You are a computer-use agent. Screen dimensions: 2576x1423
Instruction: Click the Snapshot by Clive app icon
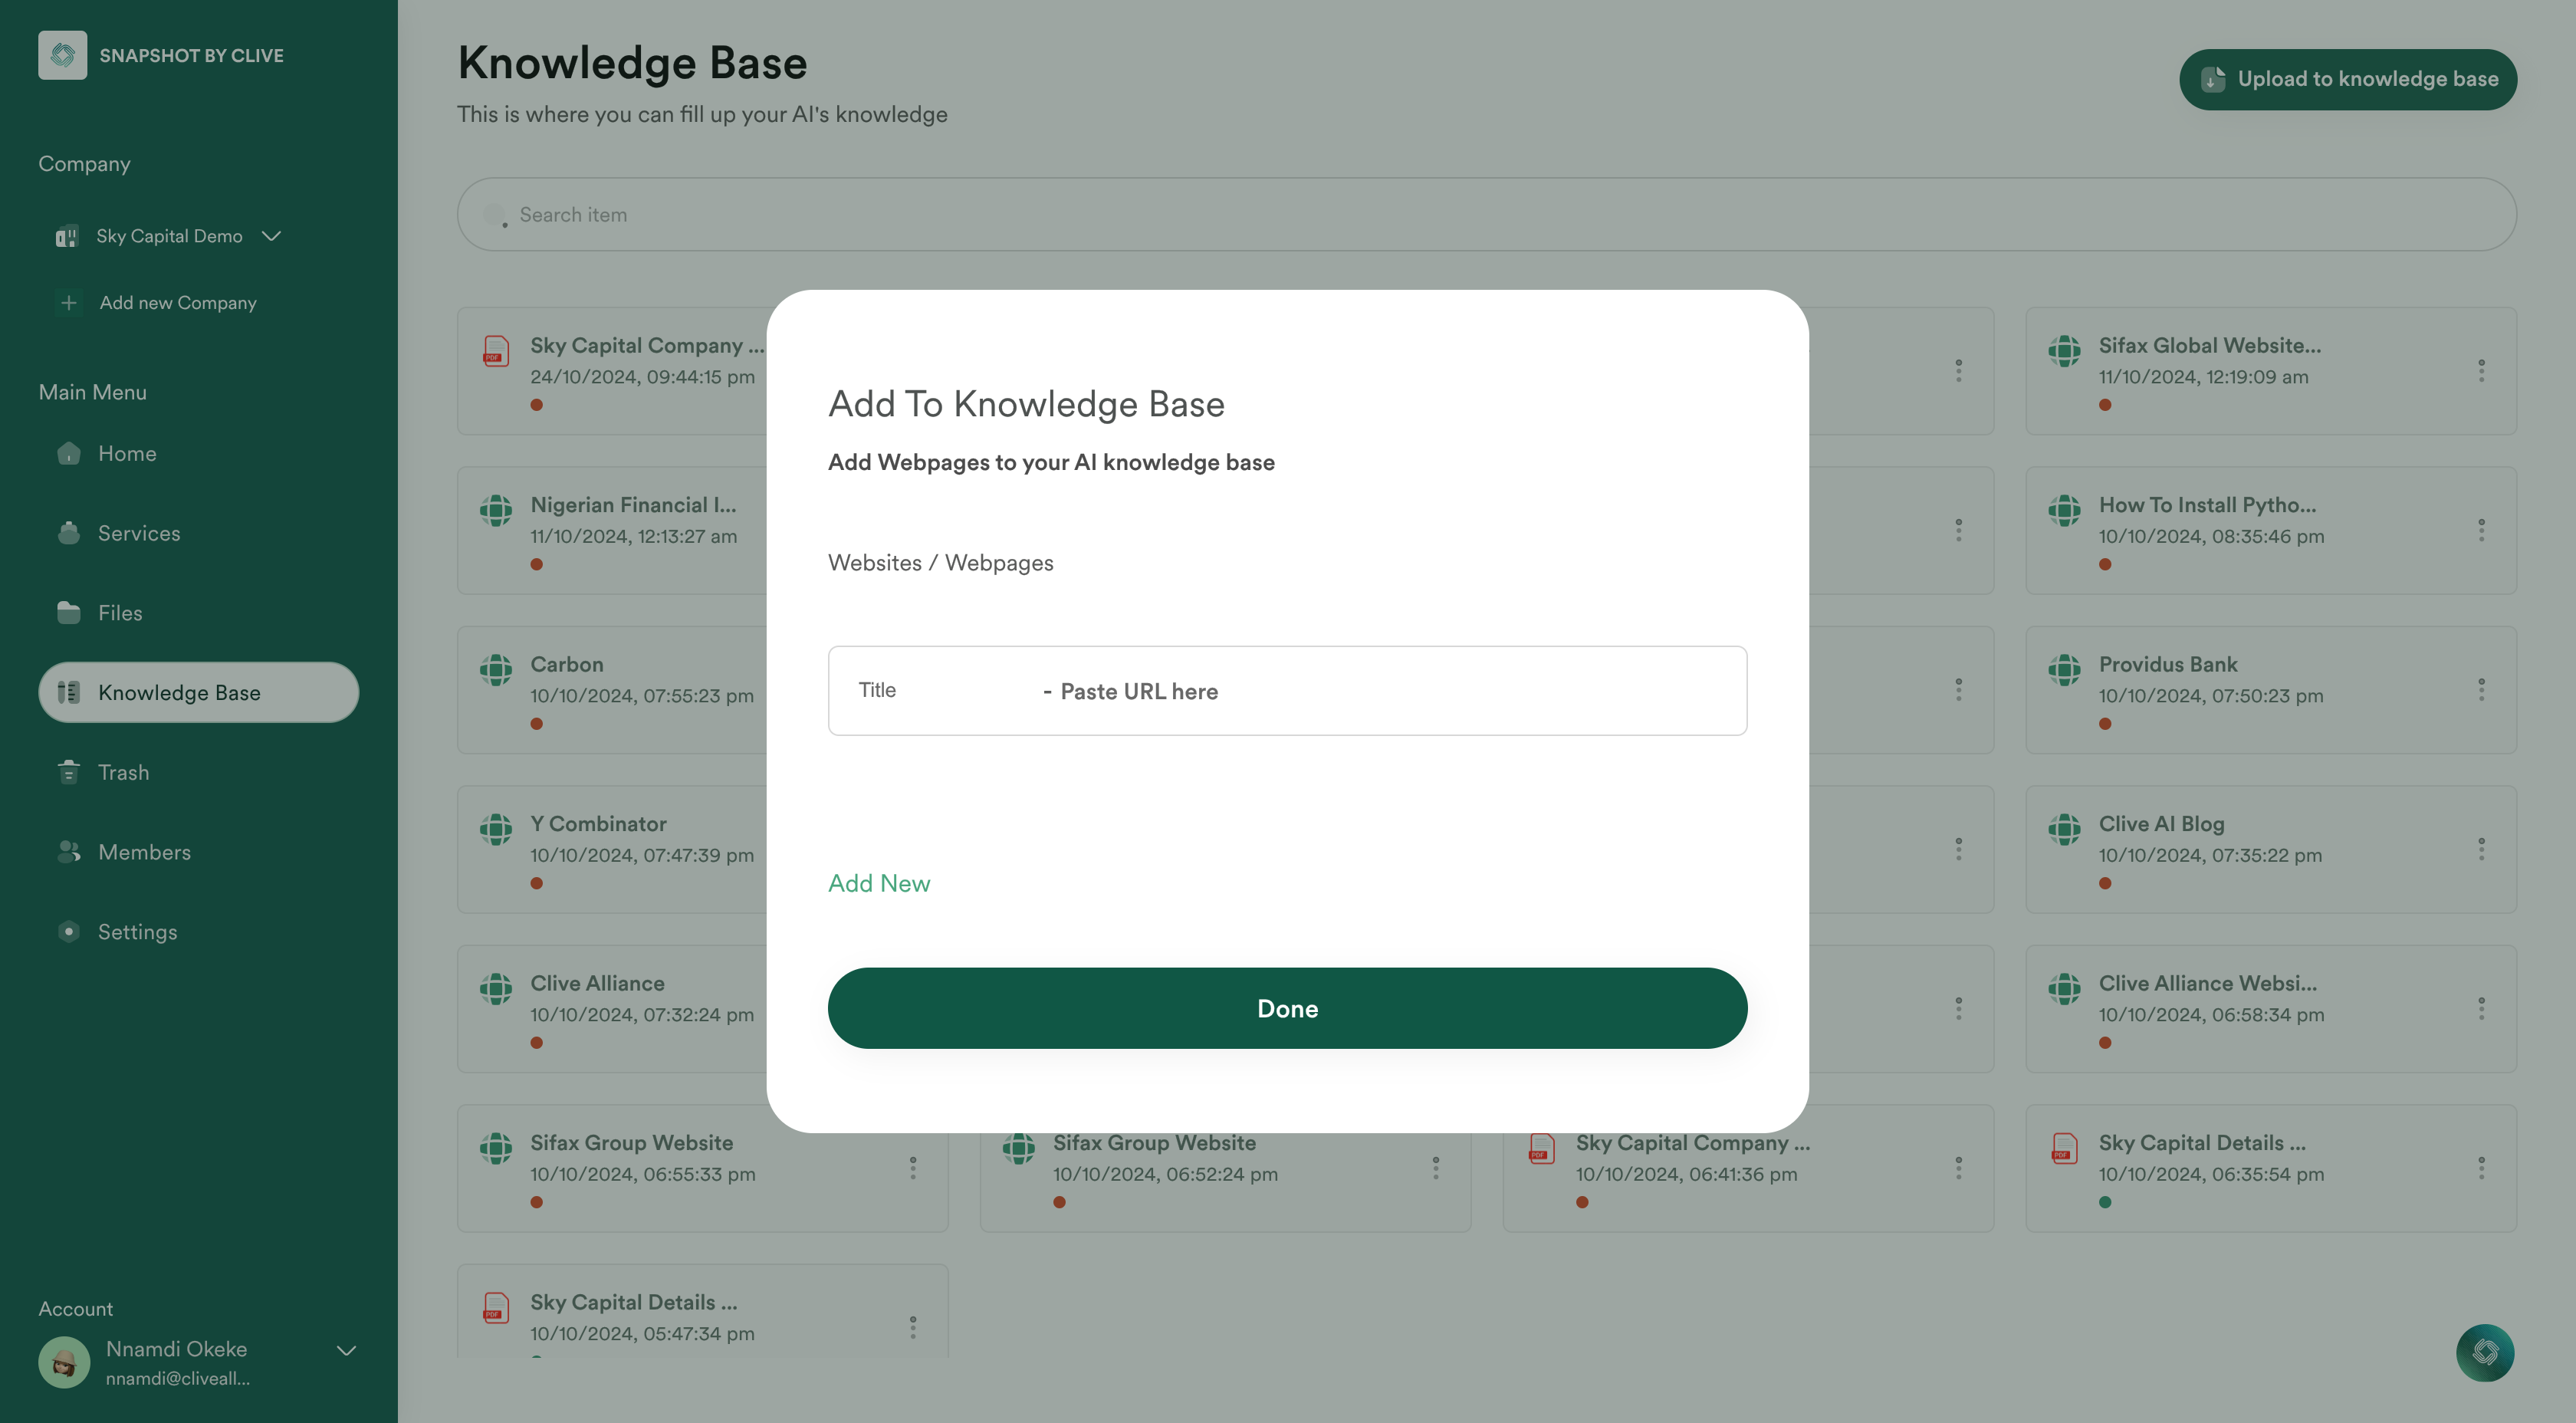click(x=61, y=54)
